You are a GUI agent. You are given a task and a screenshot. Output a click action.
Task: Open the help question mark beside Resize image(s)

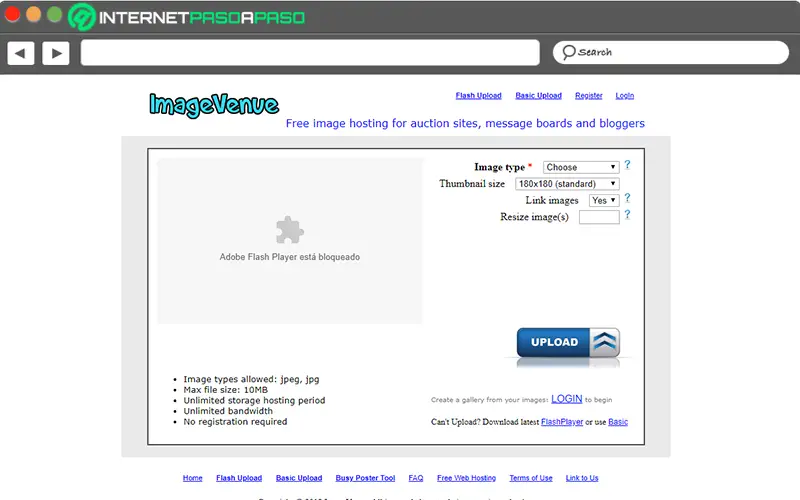coord(628,215)
